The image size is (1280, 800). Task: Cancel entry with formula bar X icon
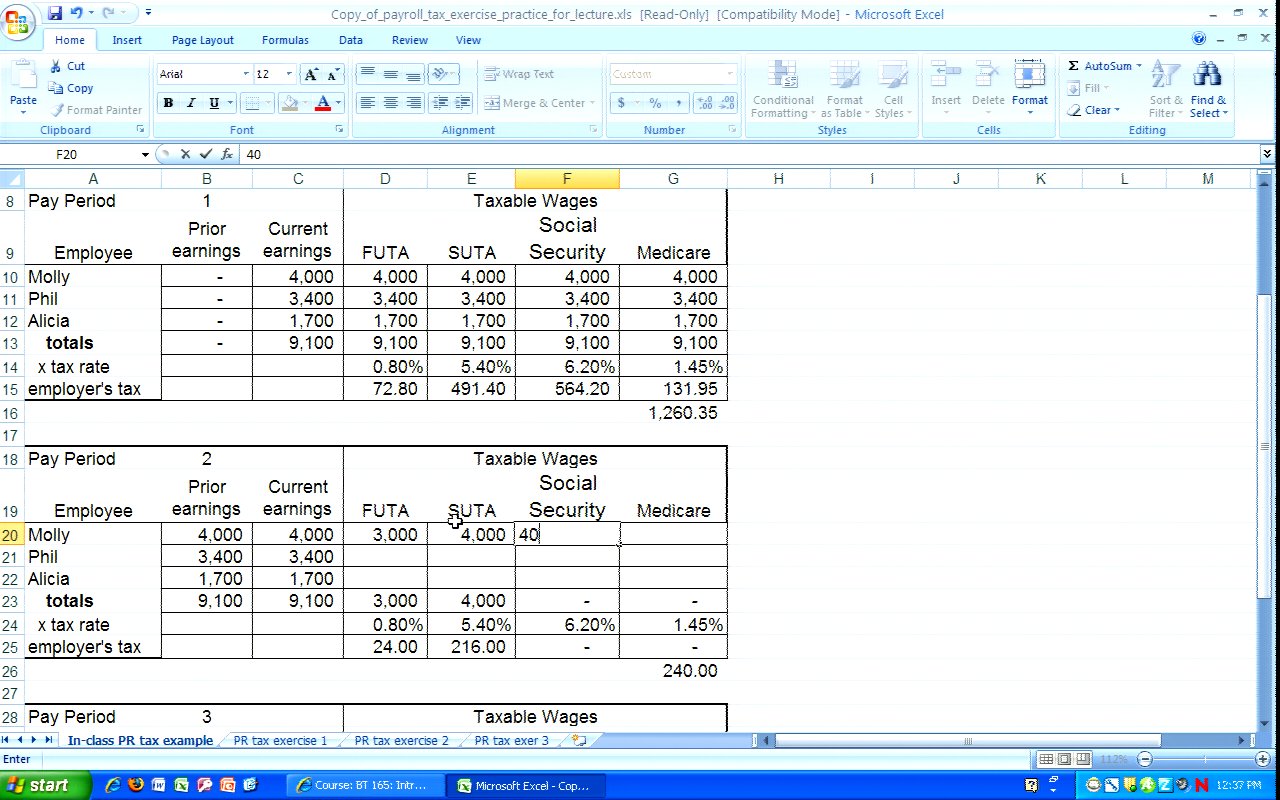pos(185,154)
